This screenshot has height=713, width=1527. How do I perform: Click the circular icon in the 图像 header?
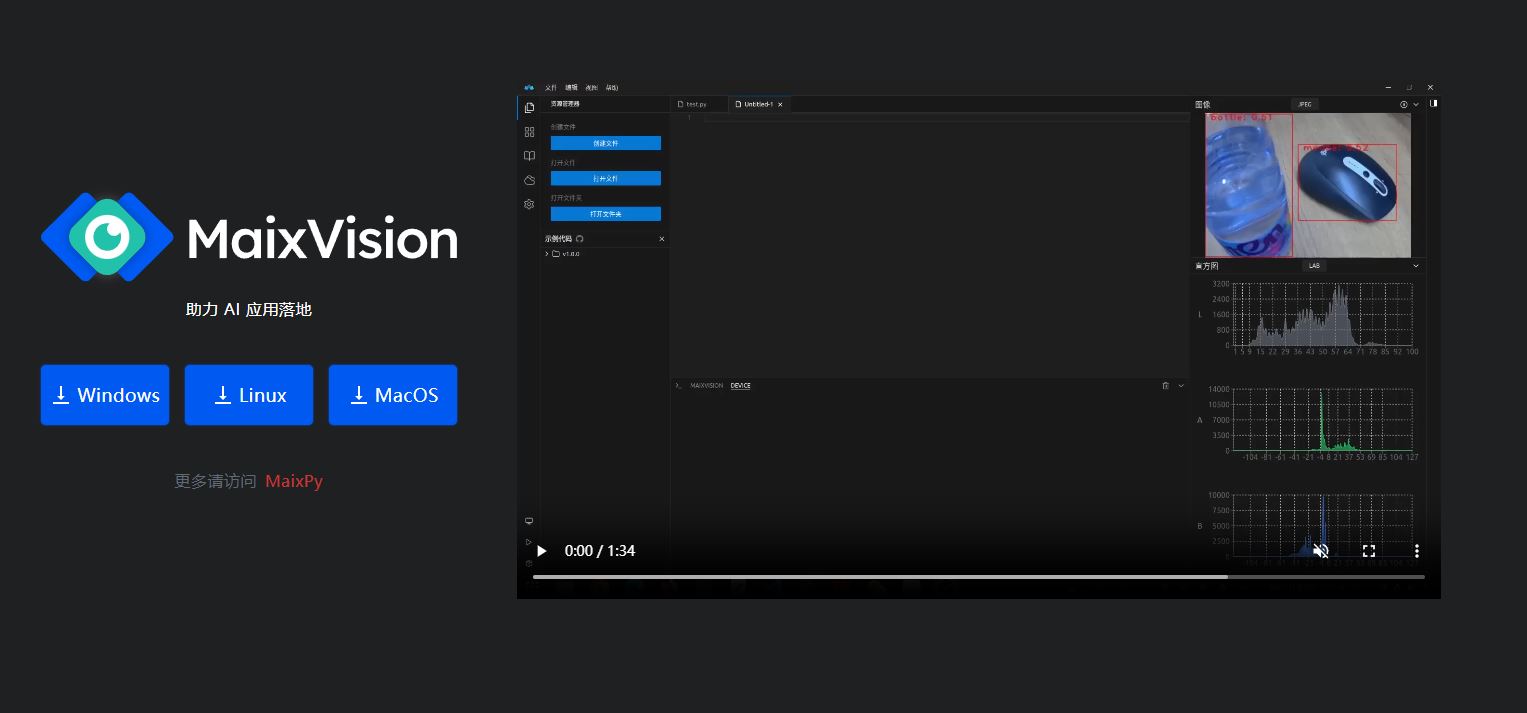click(x=1404, y=104)
